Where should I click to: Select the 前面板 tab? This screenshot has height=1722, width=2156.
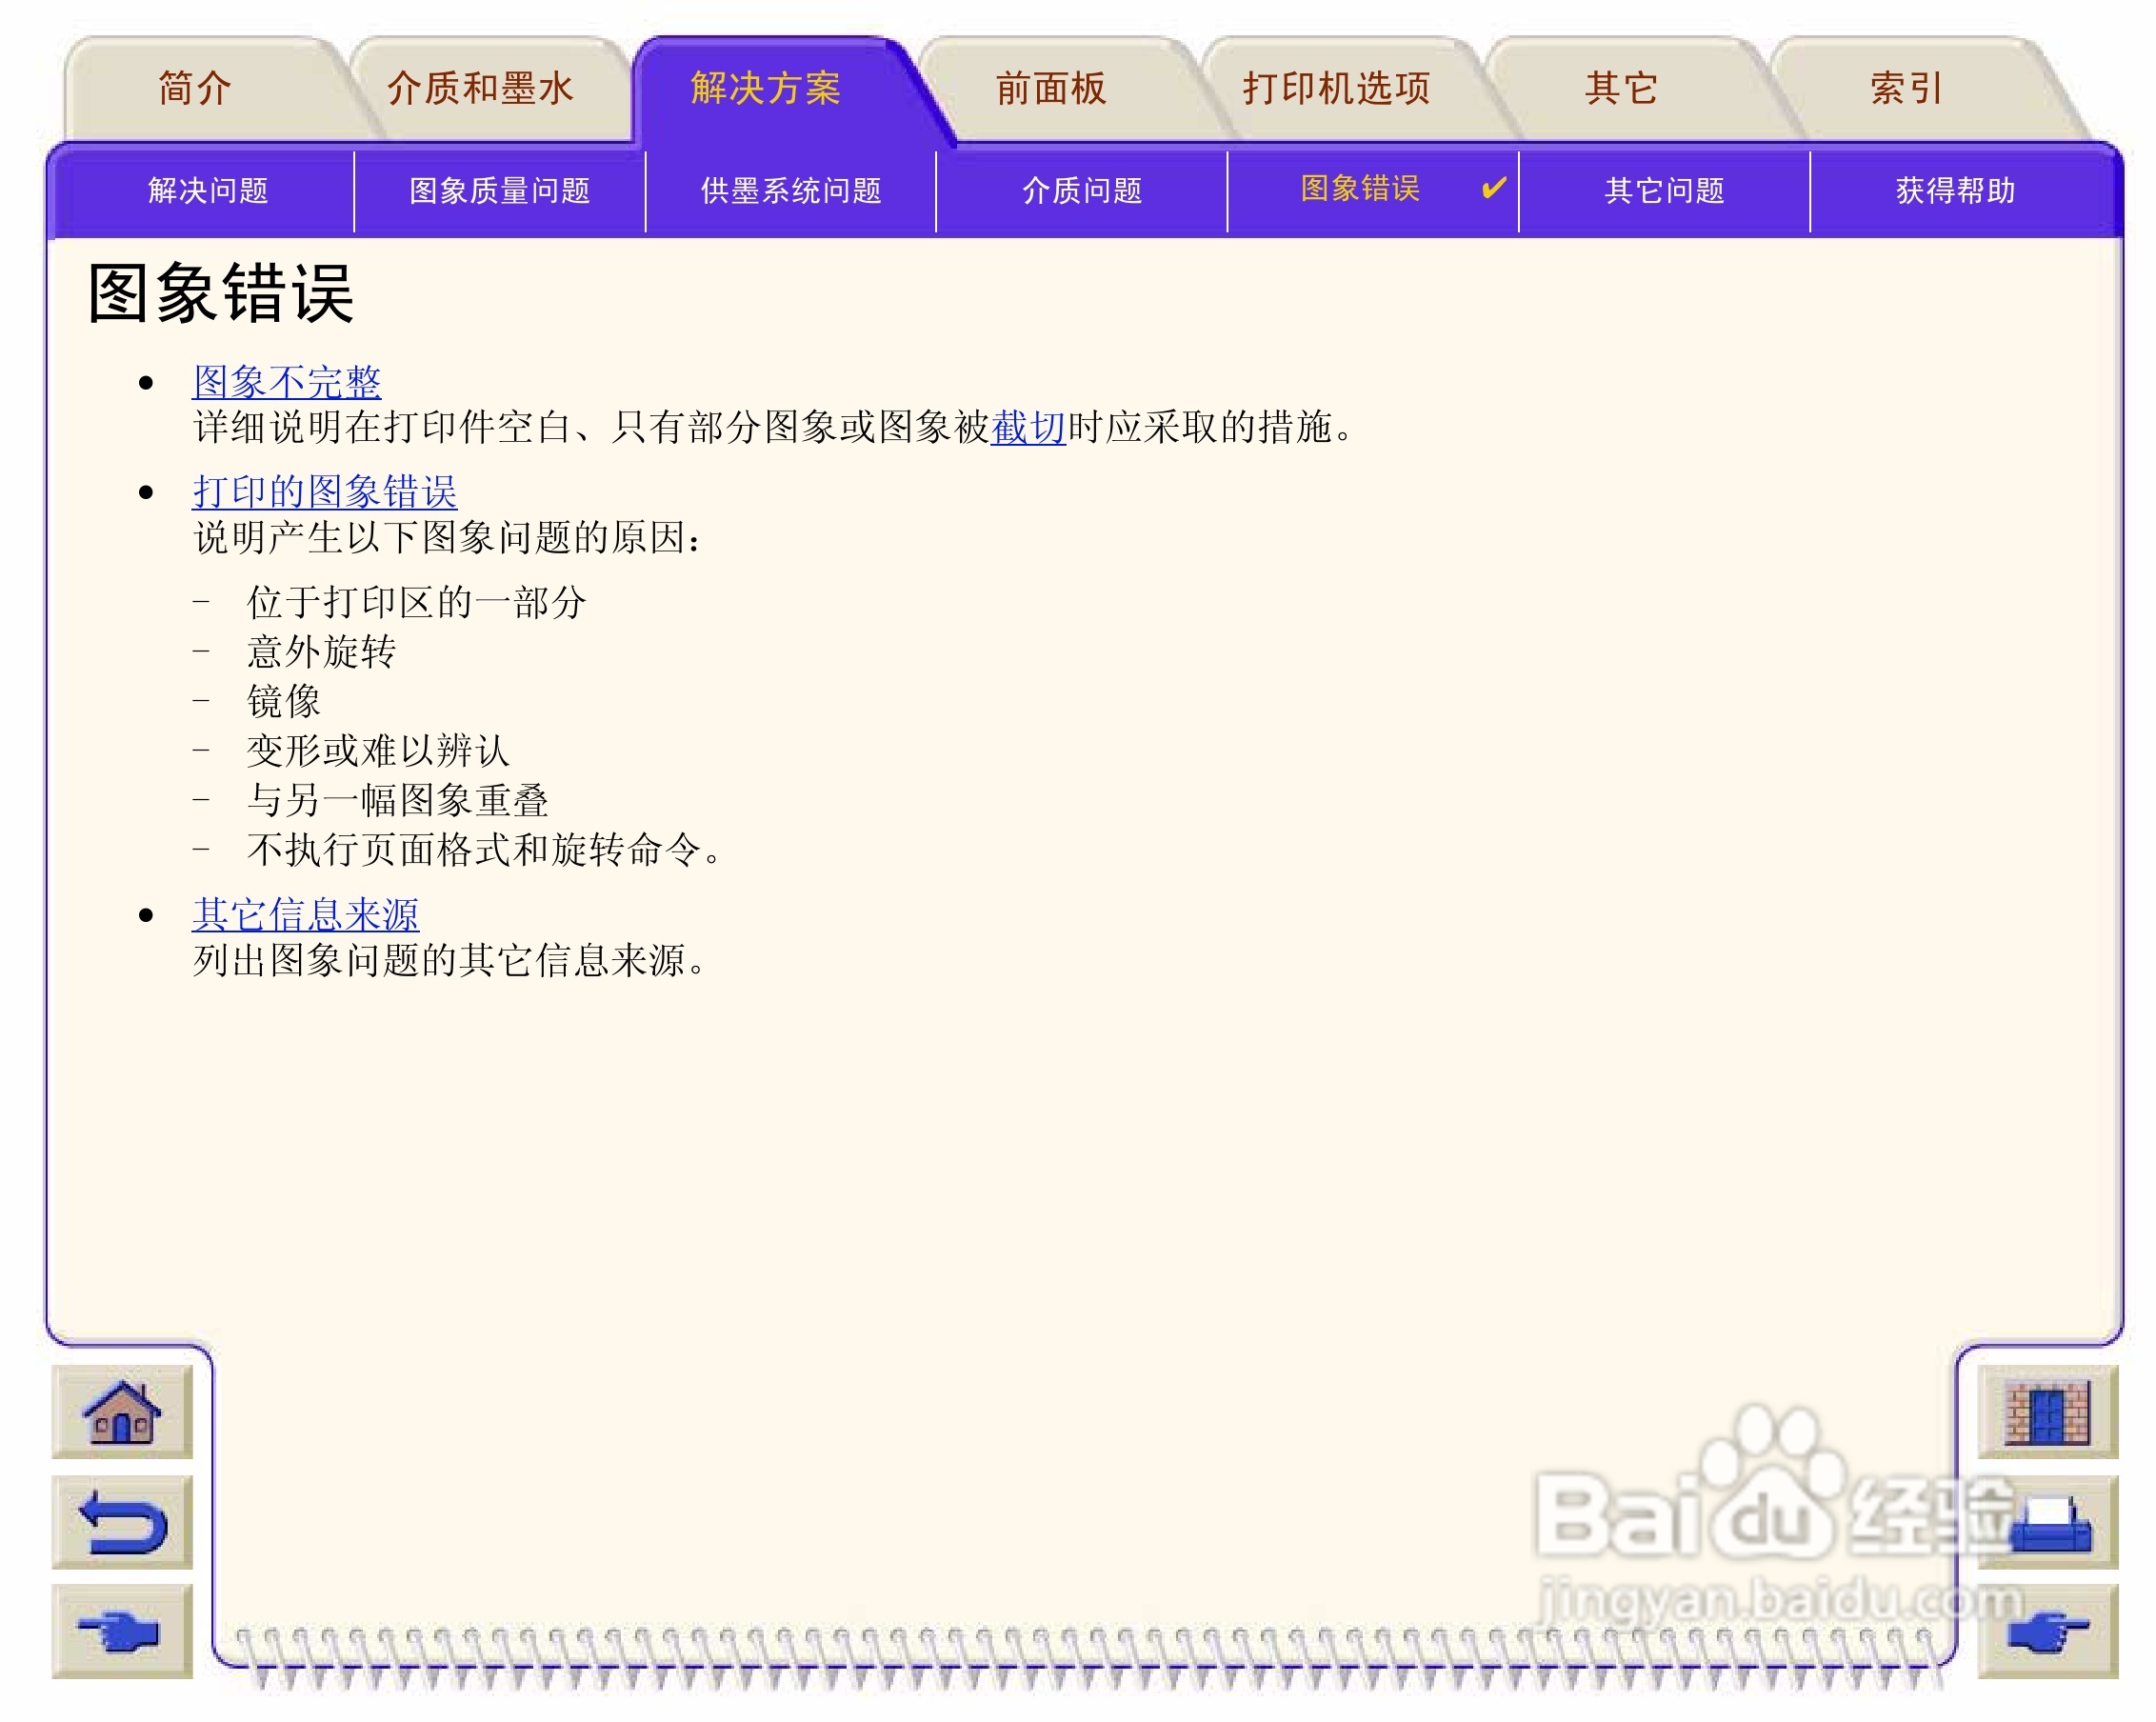(1051, 89)
